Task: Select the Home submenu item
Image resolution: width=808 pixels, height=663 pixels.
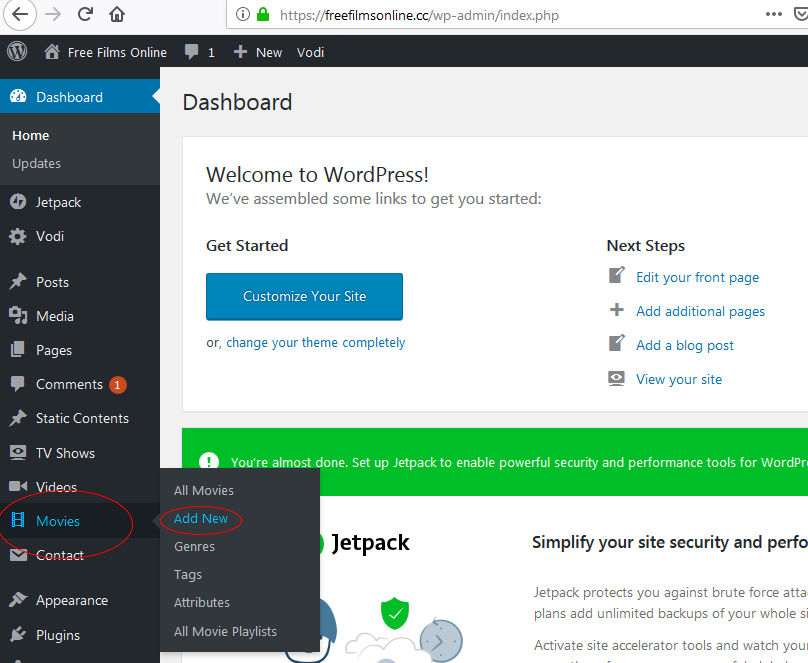Action: coord(30,135)
